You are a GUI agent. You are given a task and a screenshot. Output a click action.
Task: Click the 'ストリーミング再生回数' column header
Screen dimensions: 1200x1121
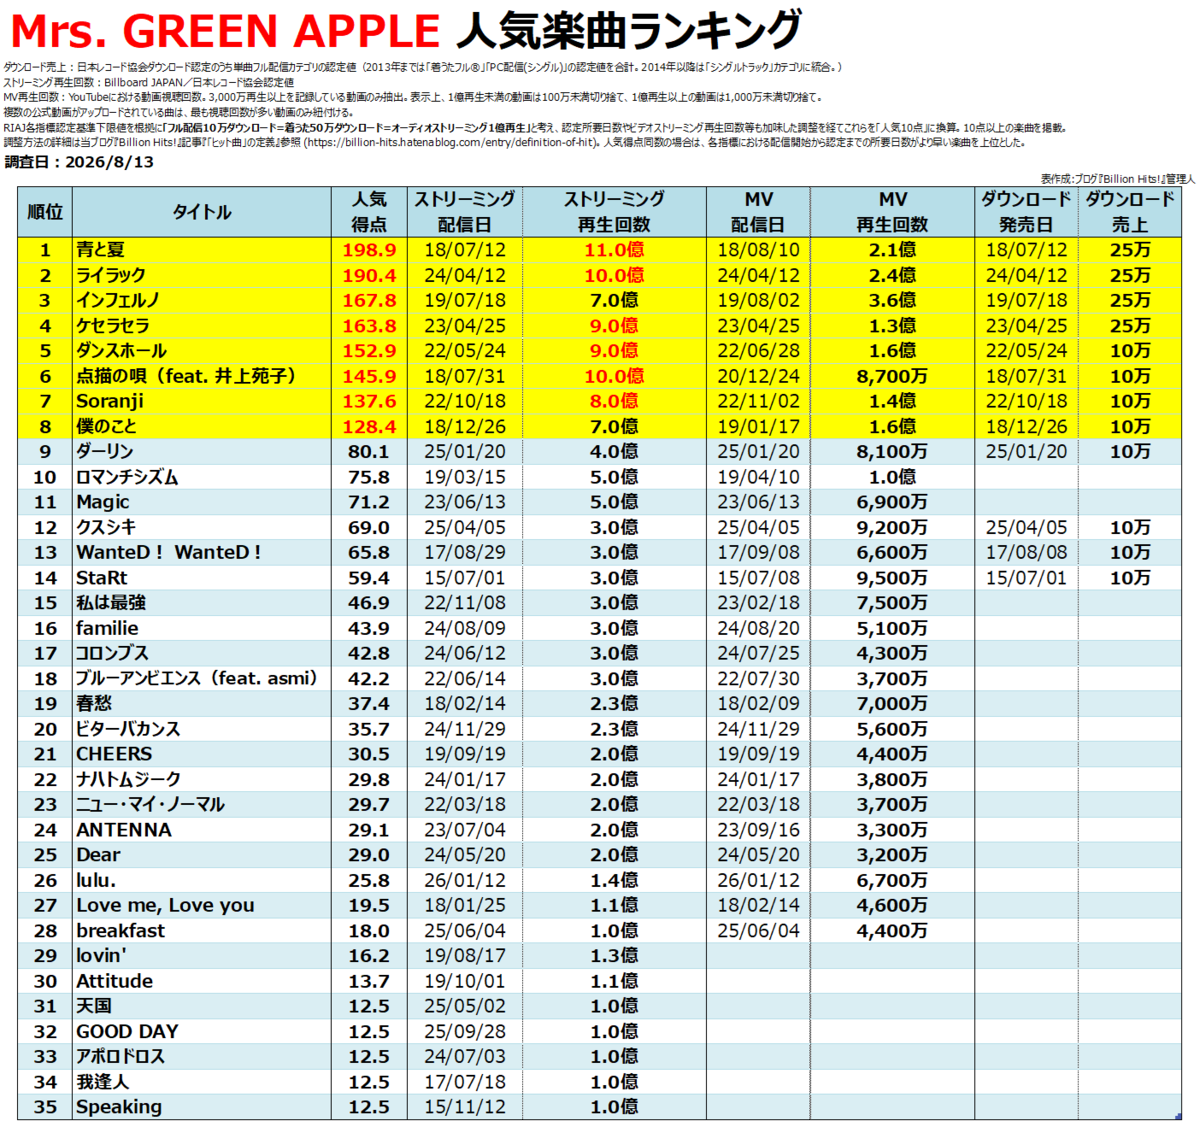pos(614,212)
